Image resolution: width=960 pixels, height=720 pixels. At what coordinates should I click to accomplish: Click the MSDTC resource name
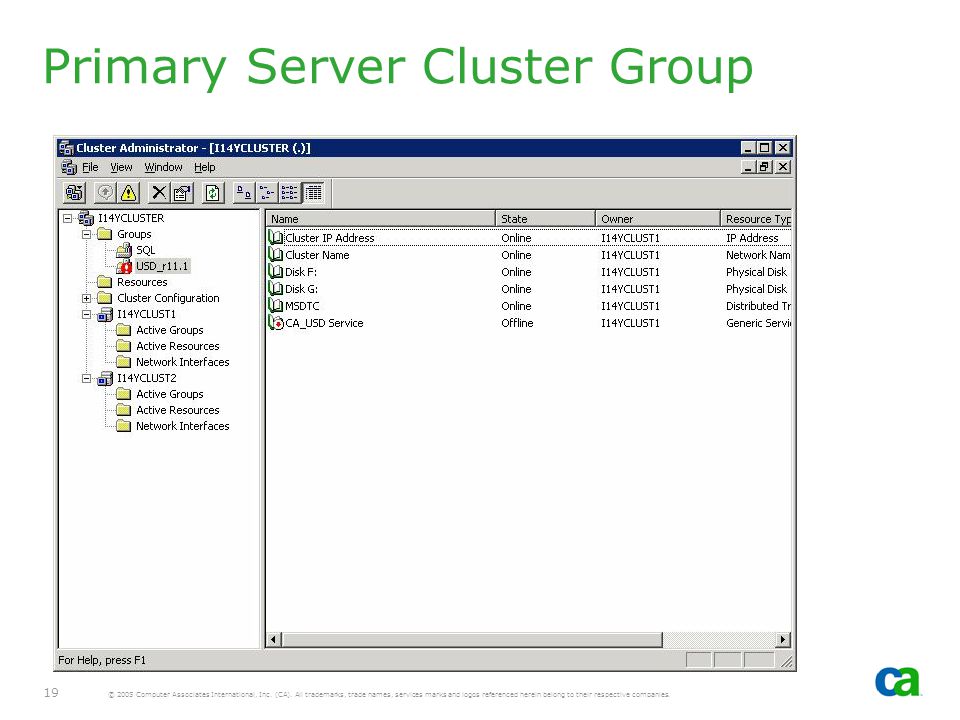pyautogui.click(x=302, y=306)
